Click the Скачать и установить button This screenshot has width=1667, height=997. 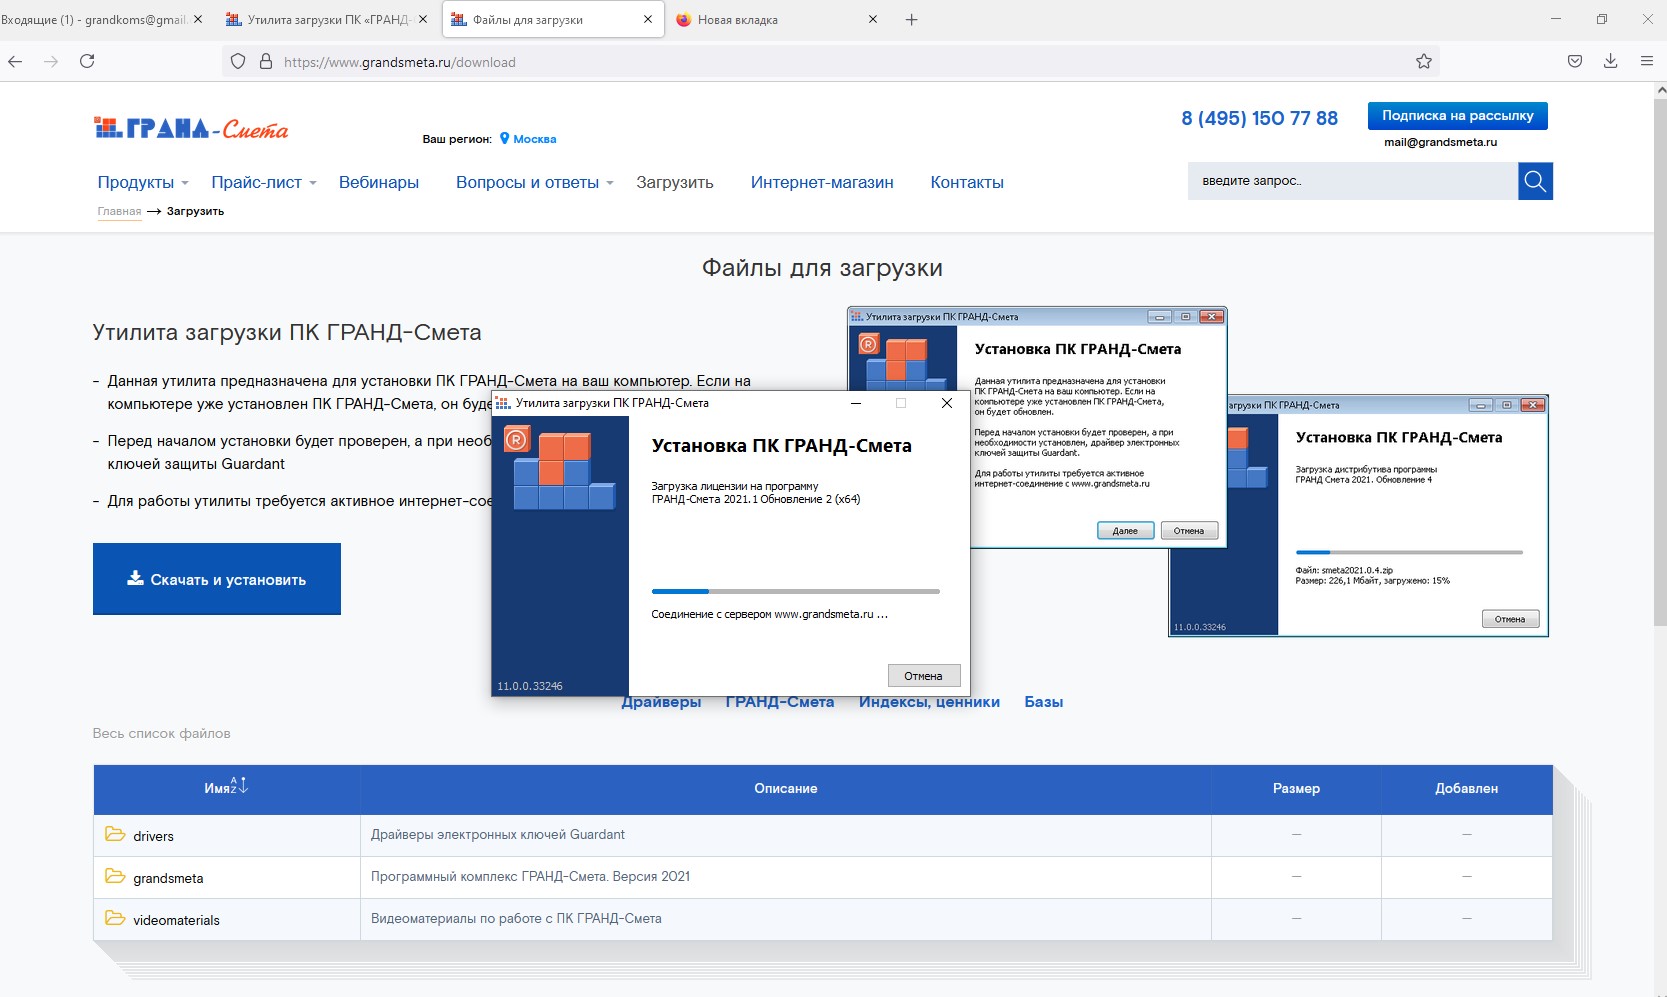point(217,579)
